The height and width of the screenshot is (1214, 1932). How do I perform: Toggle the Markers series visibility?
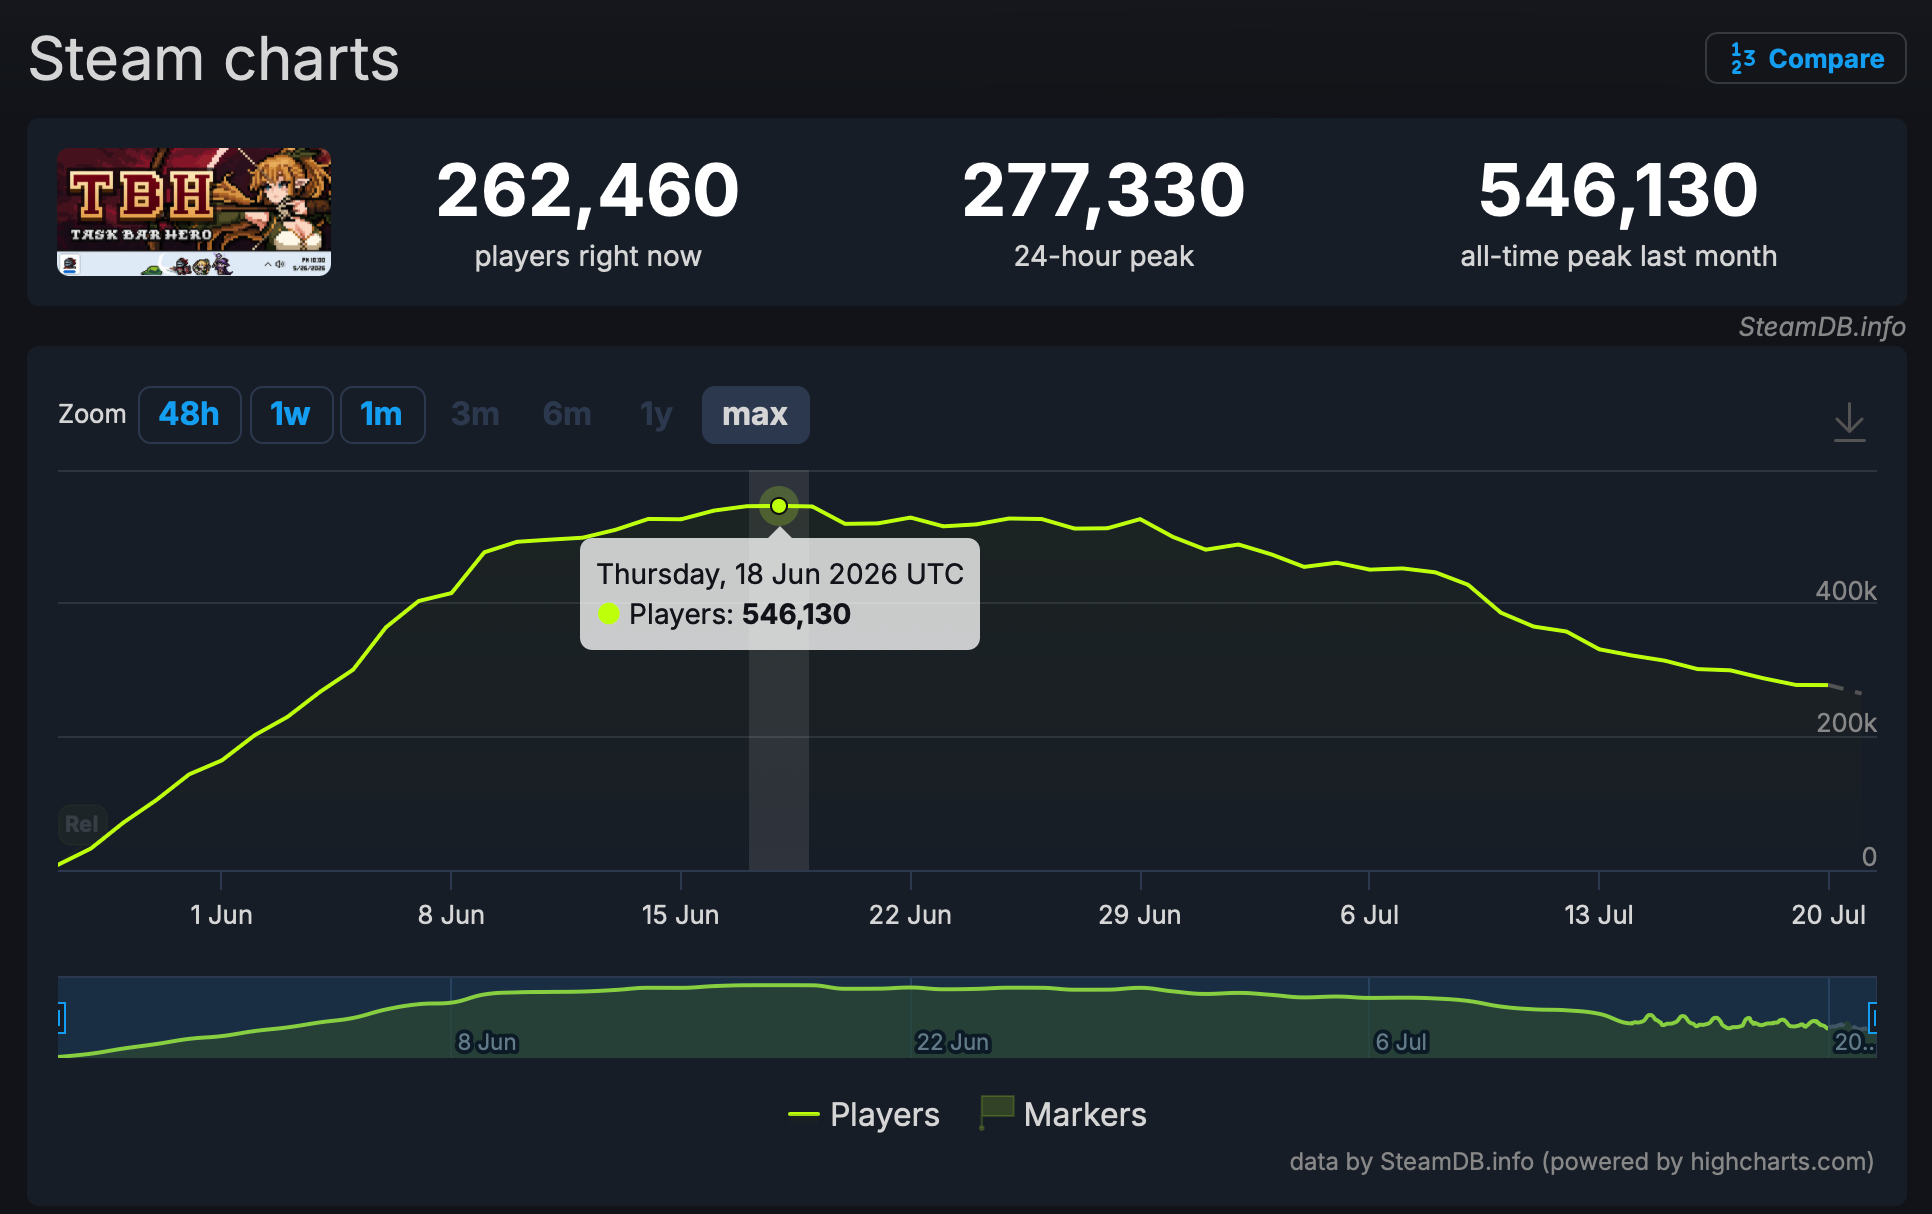[1063, 1114]
